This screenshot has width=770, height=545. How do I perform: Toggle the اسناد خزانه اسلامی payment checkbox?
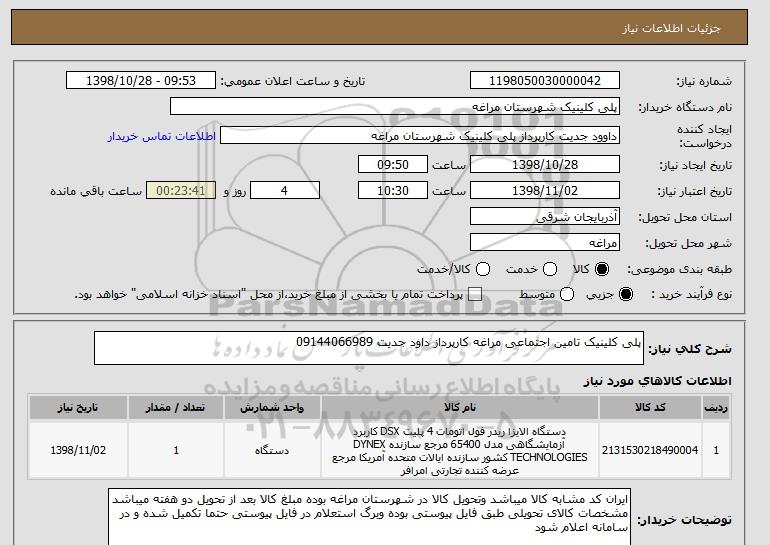475,294
